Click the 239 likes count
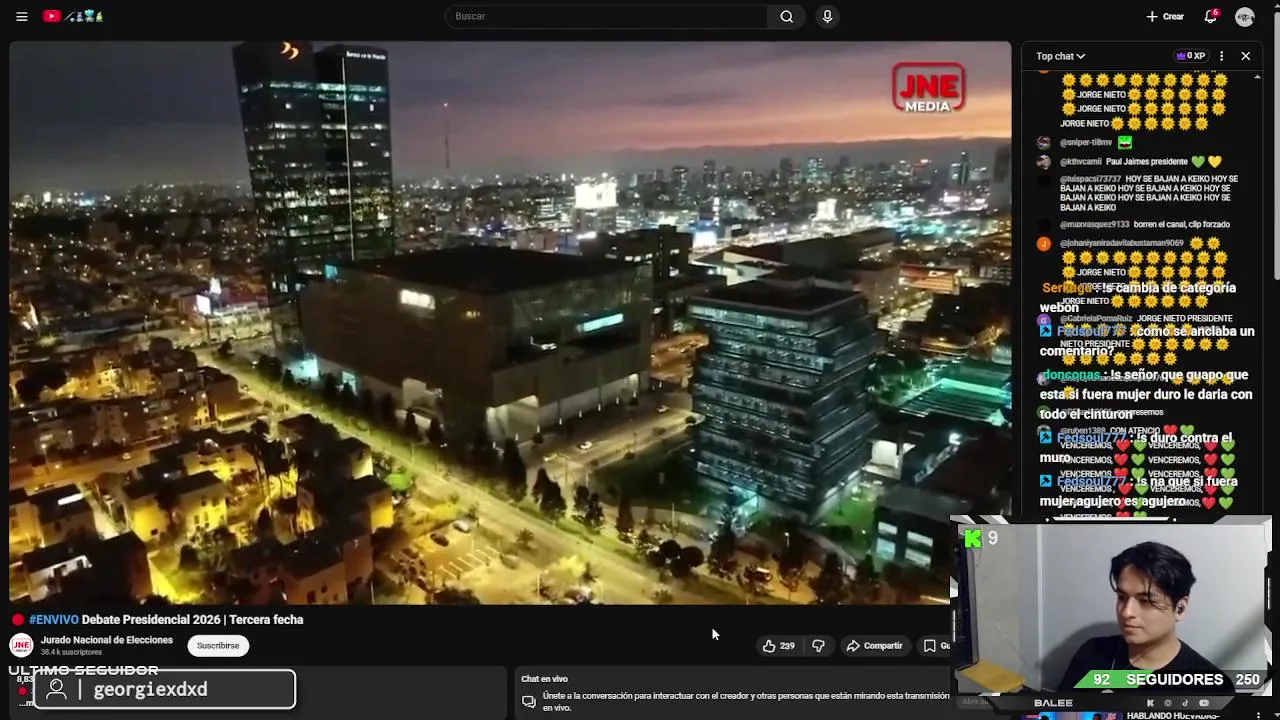1280x720 pixels. pos(787,646)
